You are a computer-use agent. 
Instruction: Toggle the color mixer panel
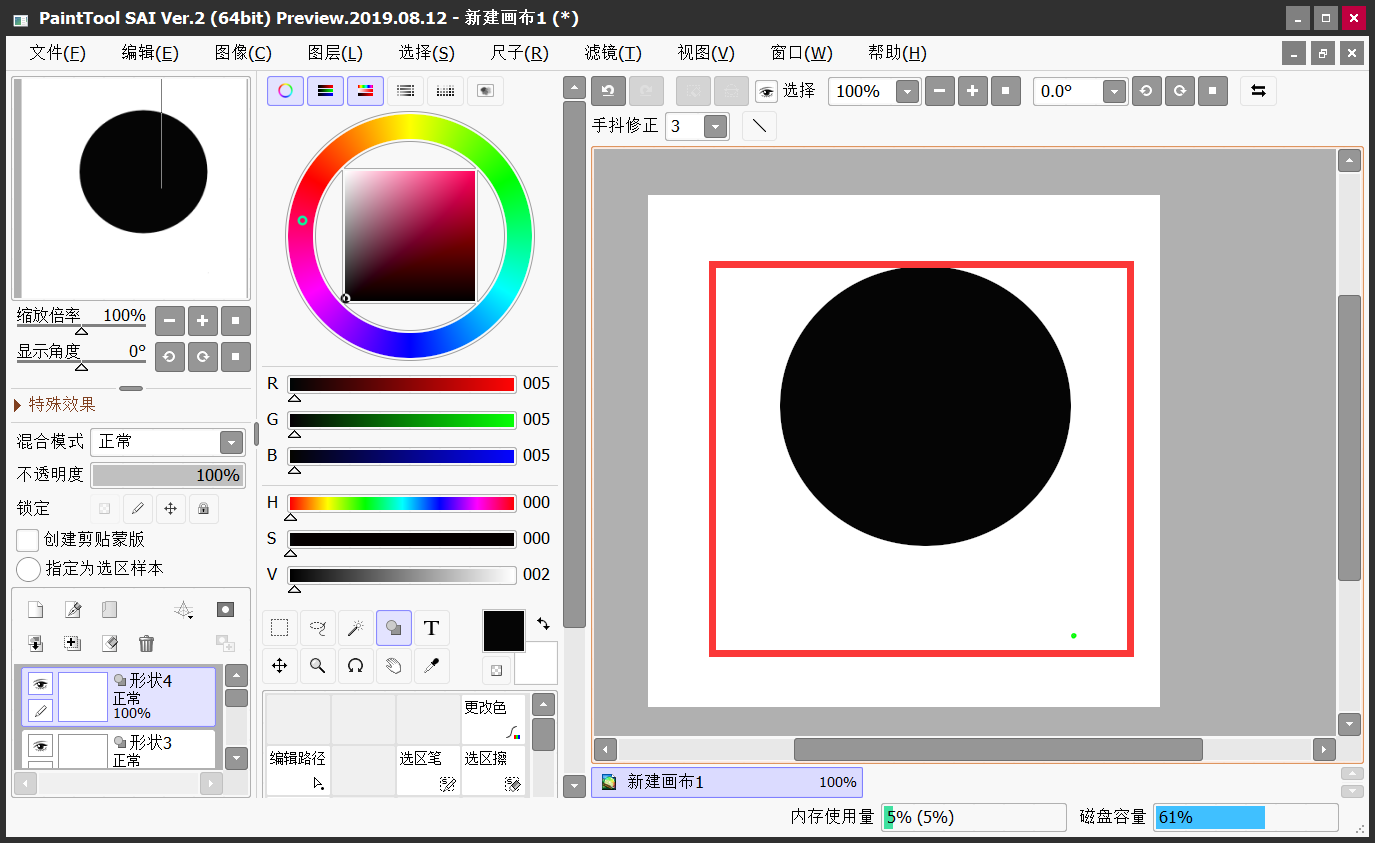[405, 91]
